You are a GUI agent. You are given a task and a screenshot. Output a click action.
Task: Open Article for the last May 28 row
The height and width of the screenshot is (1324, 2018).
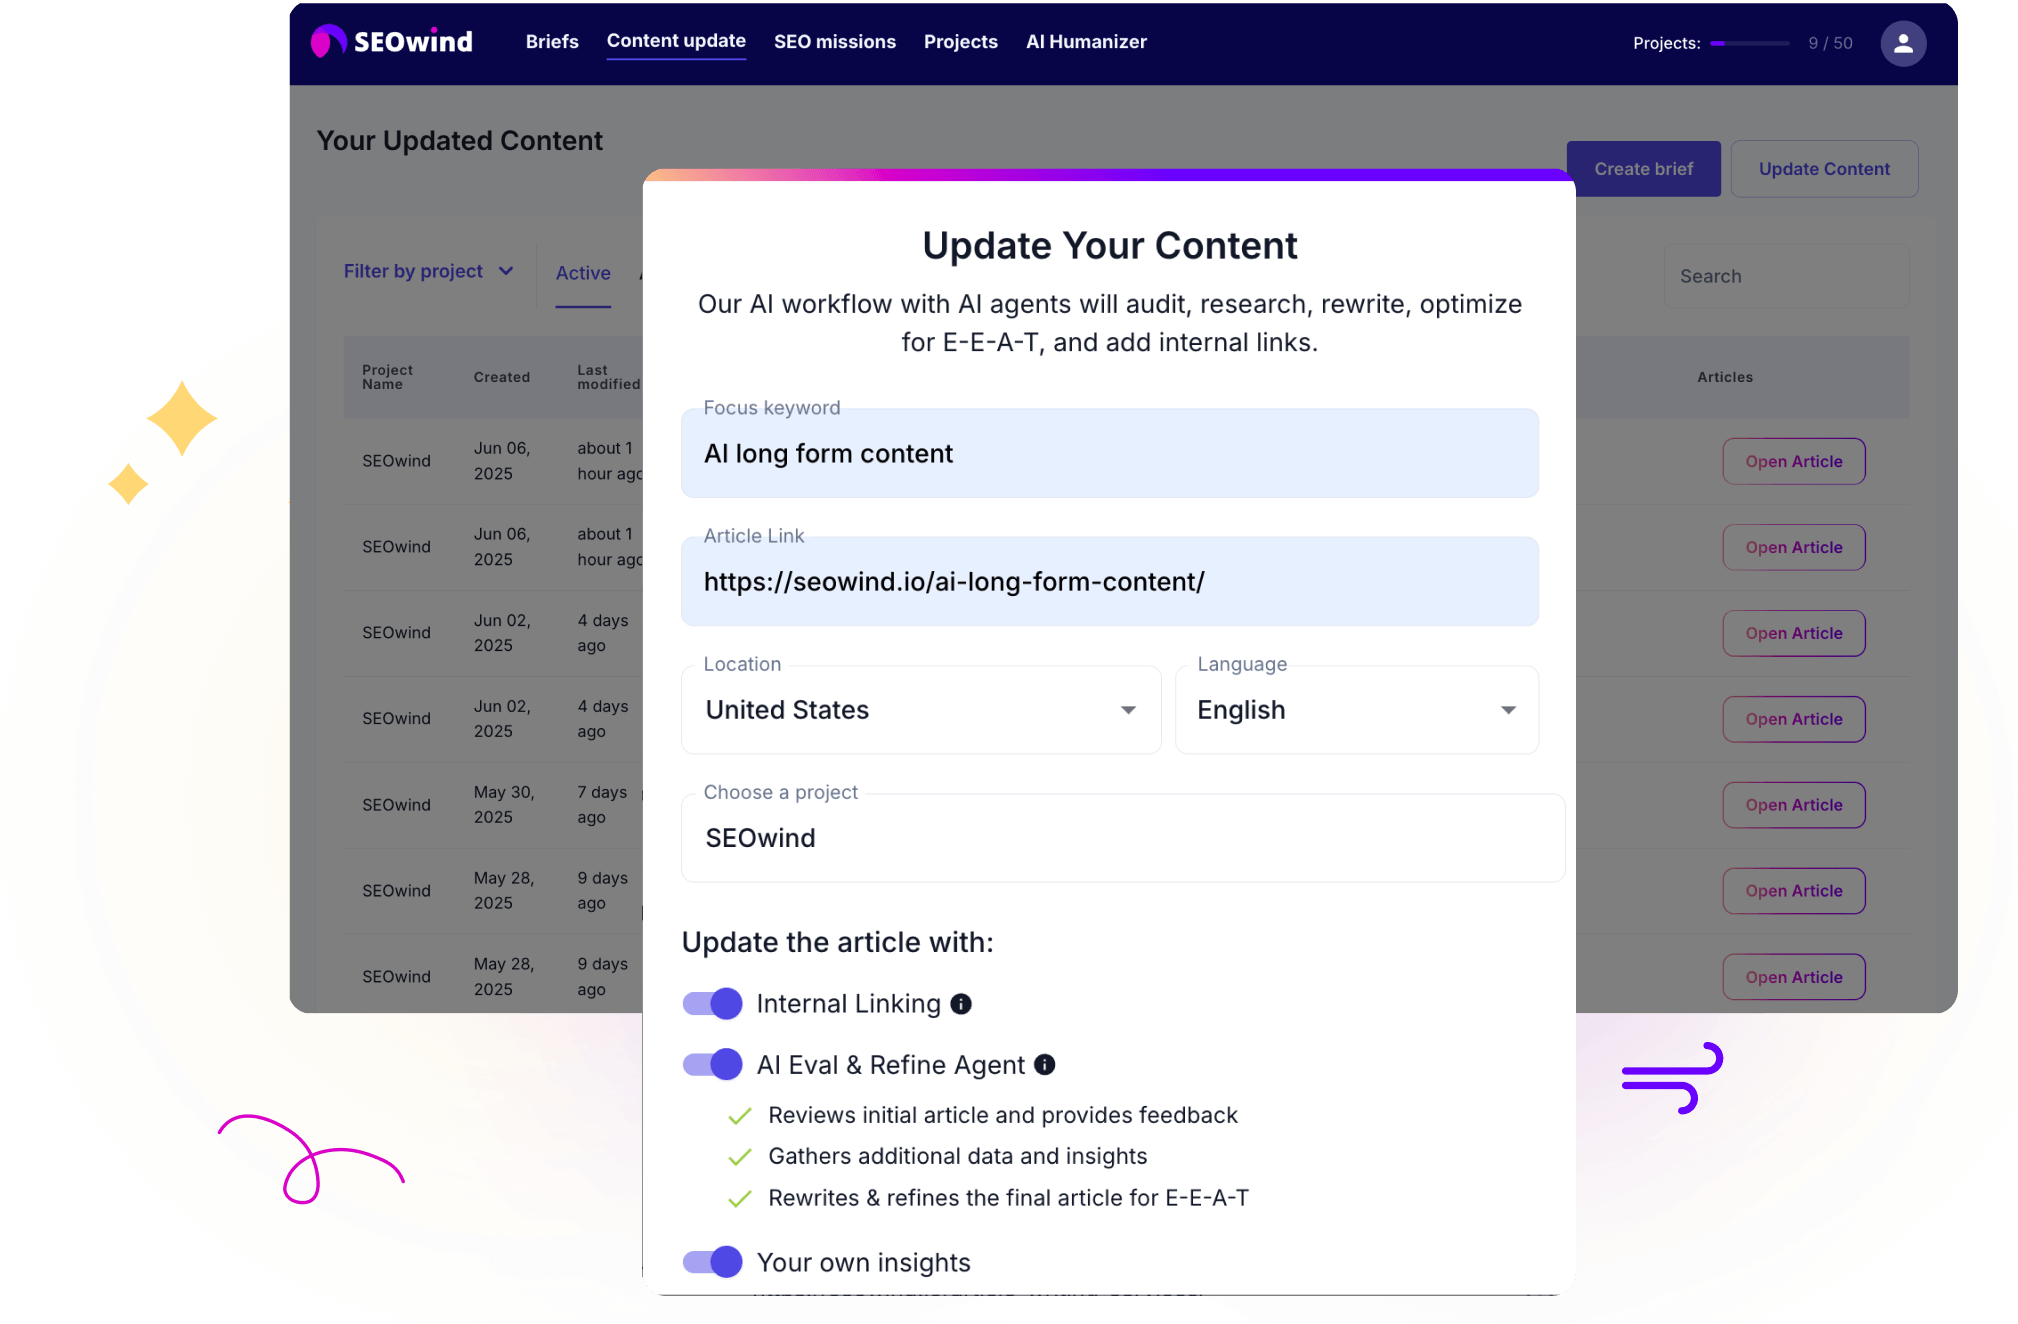click(1793, 977)
